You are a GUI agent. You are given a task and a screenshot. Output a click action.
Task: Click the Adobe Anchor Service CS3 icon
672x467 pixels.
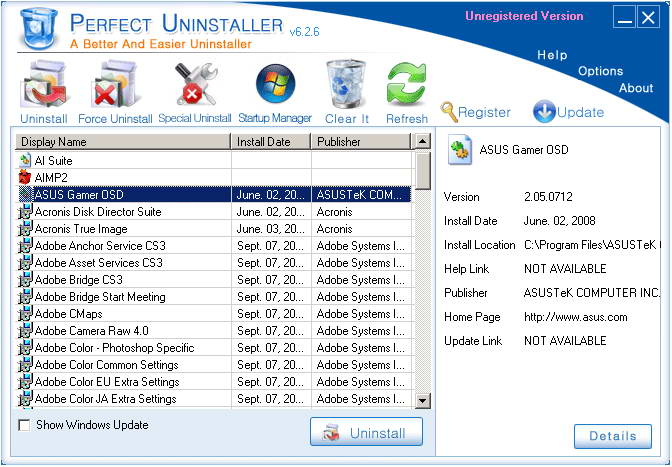(x=25, y=245)
